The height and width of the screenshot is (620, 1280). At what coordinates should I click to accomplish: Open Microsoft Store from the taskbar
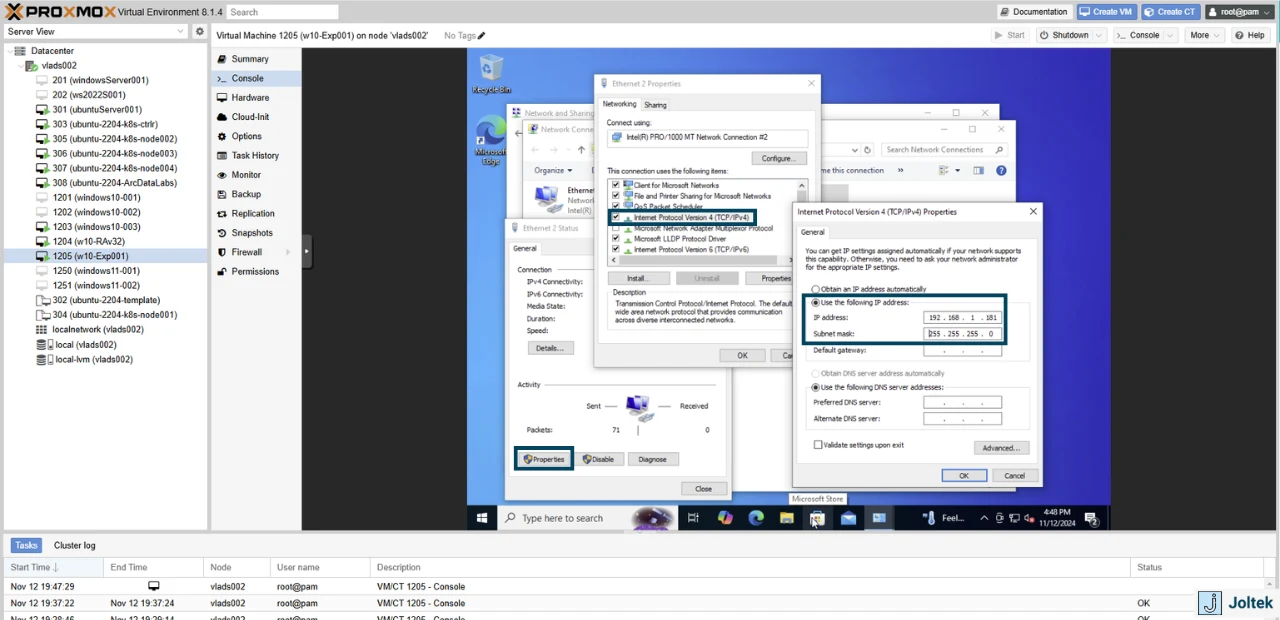tap(817, 518)
